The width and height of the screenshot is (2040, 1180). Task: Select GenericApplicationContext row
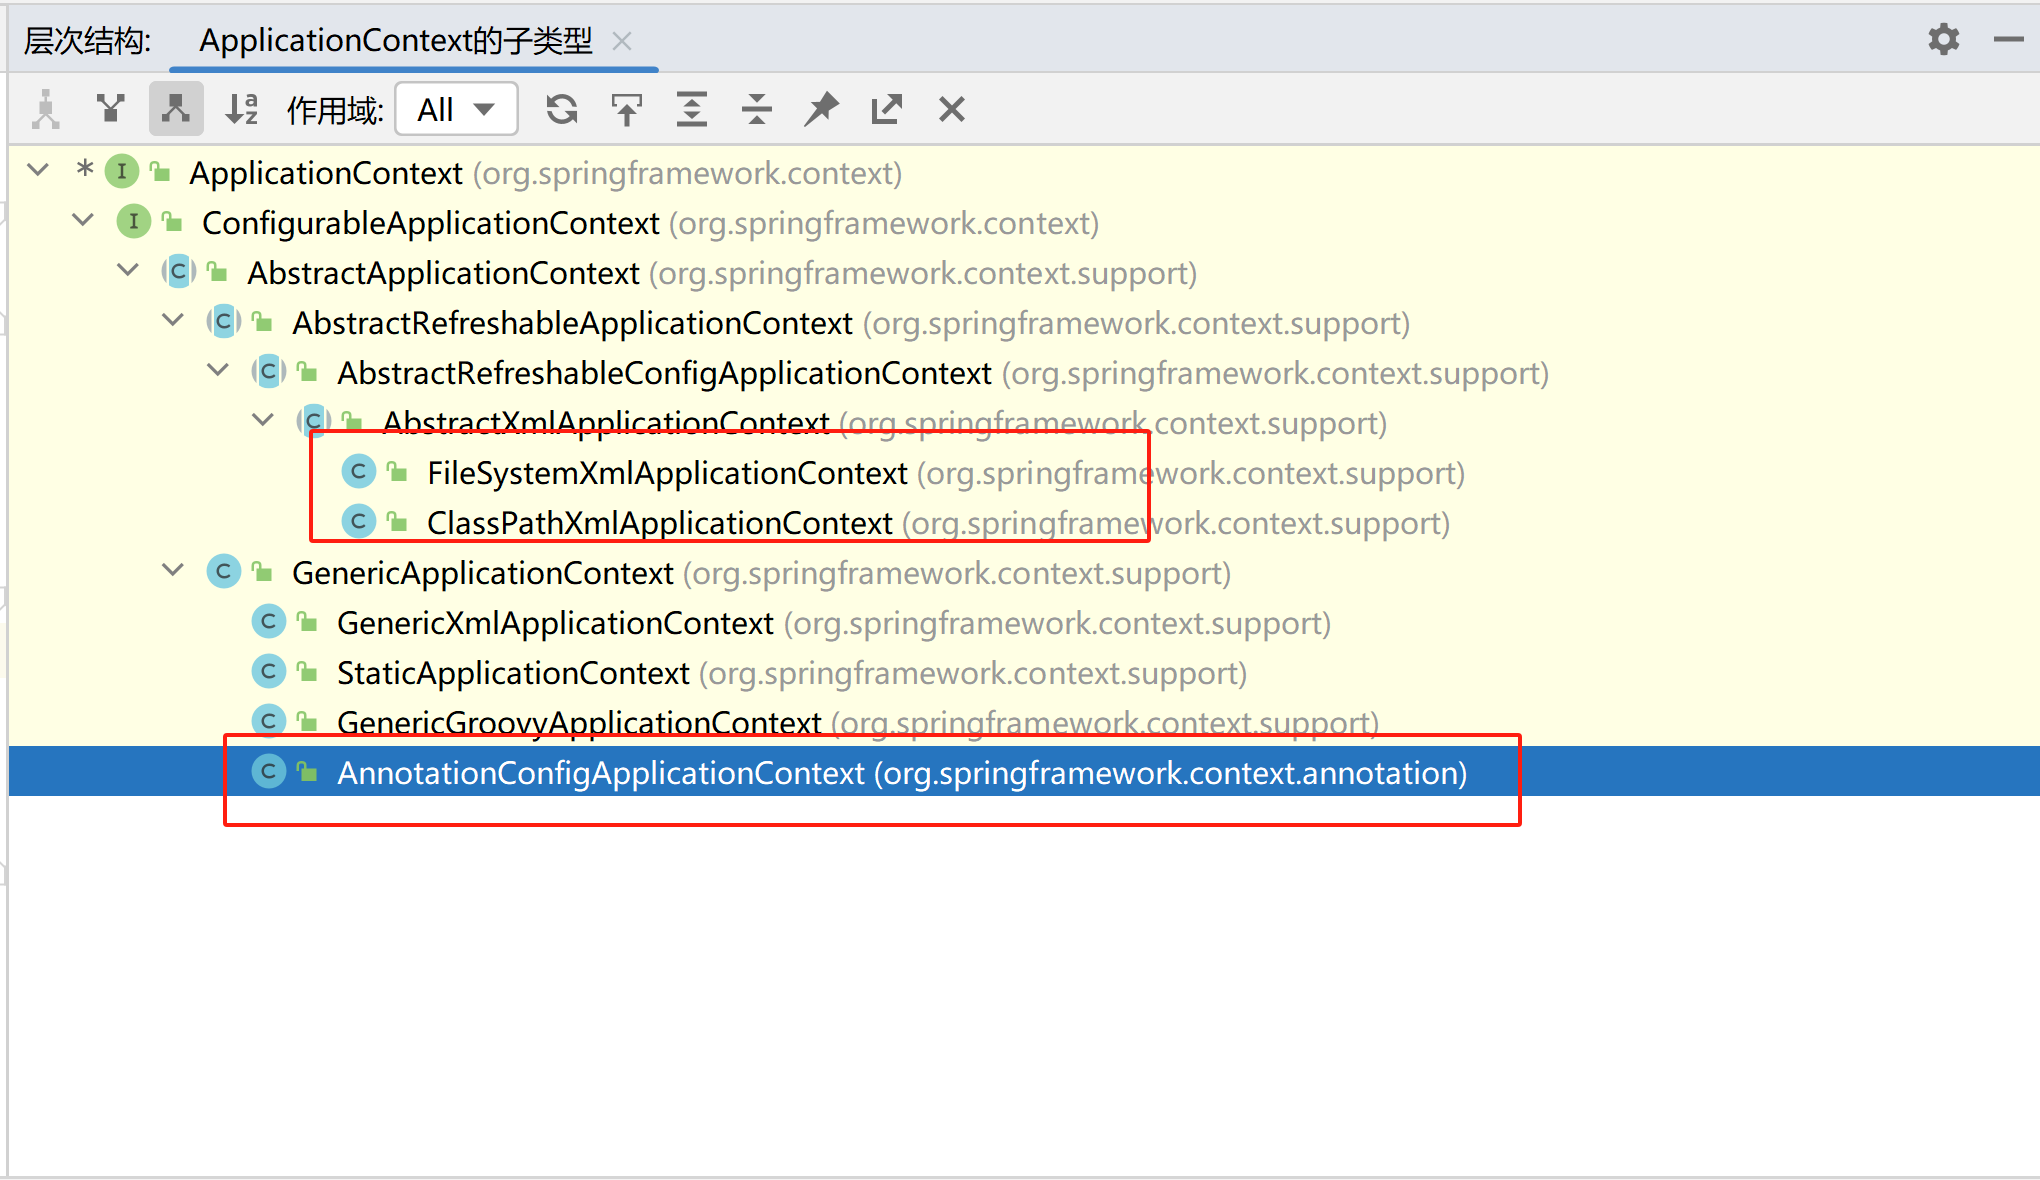1024,572
